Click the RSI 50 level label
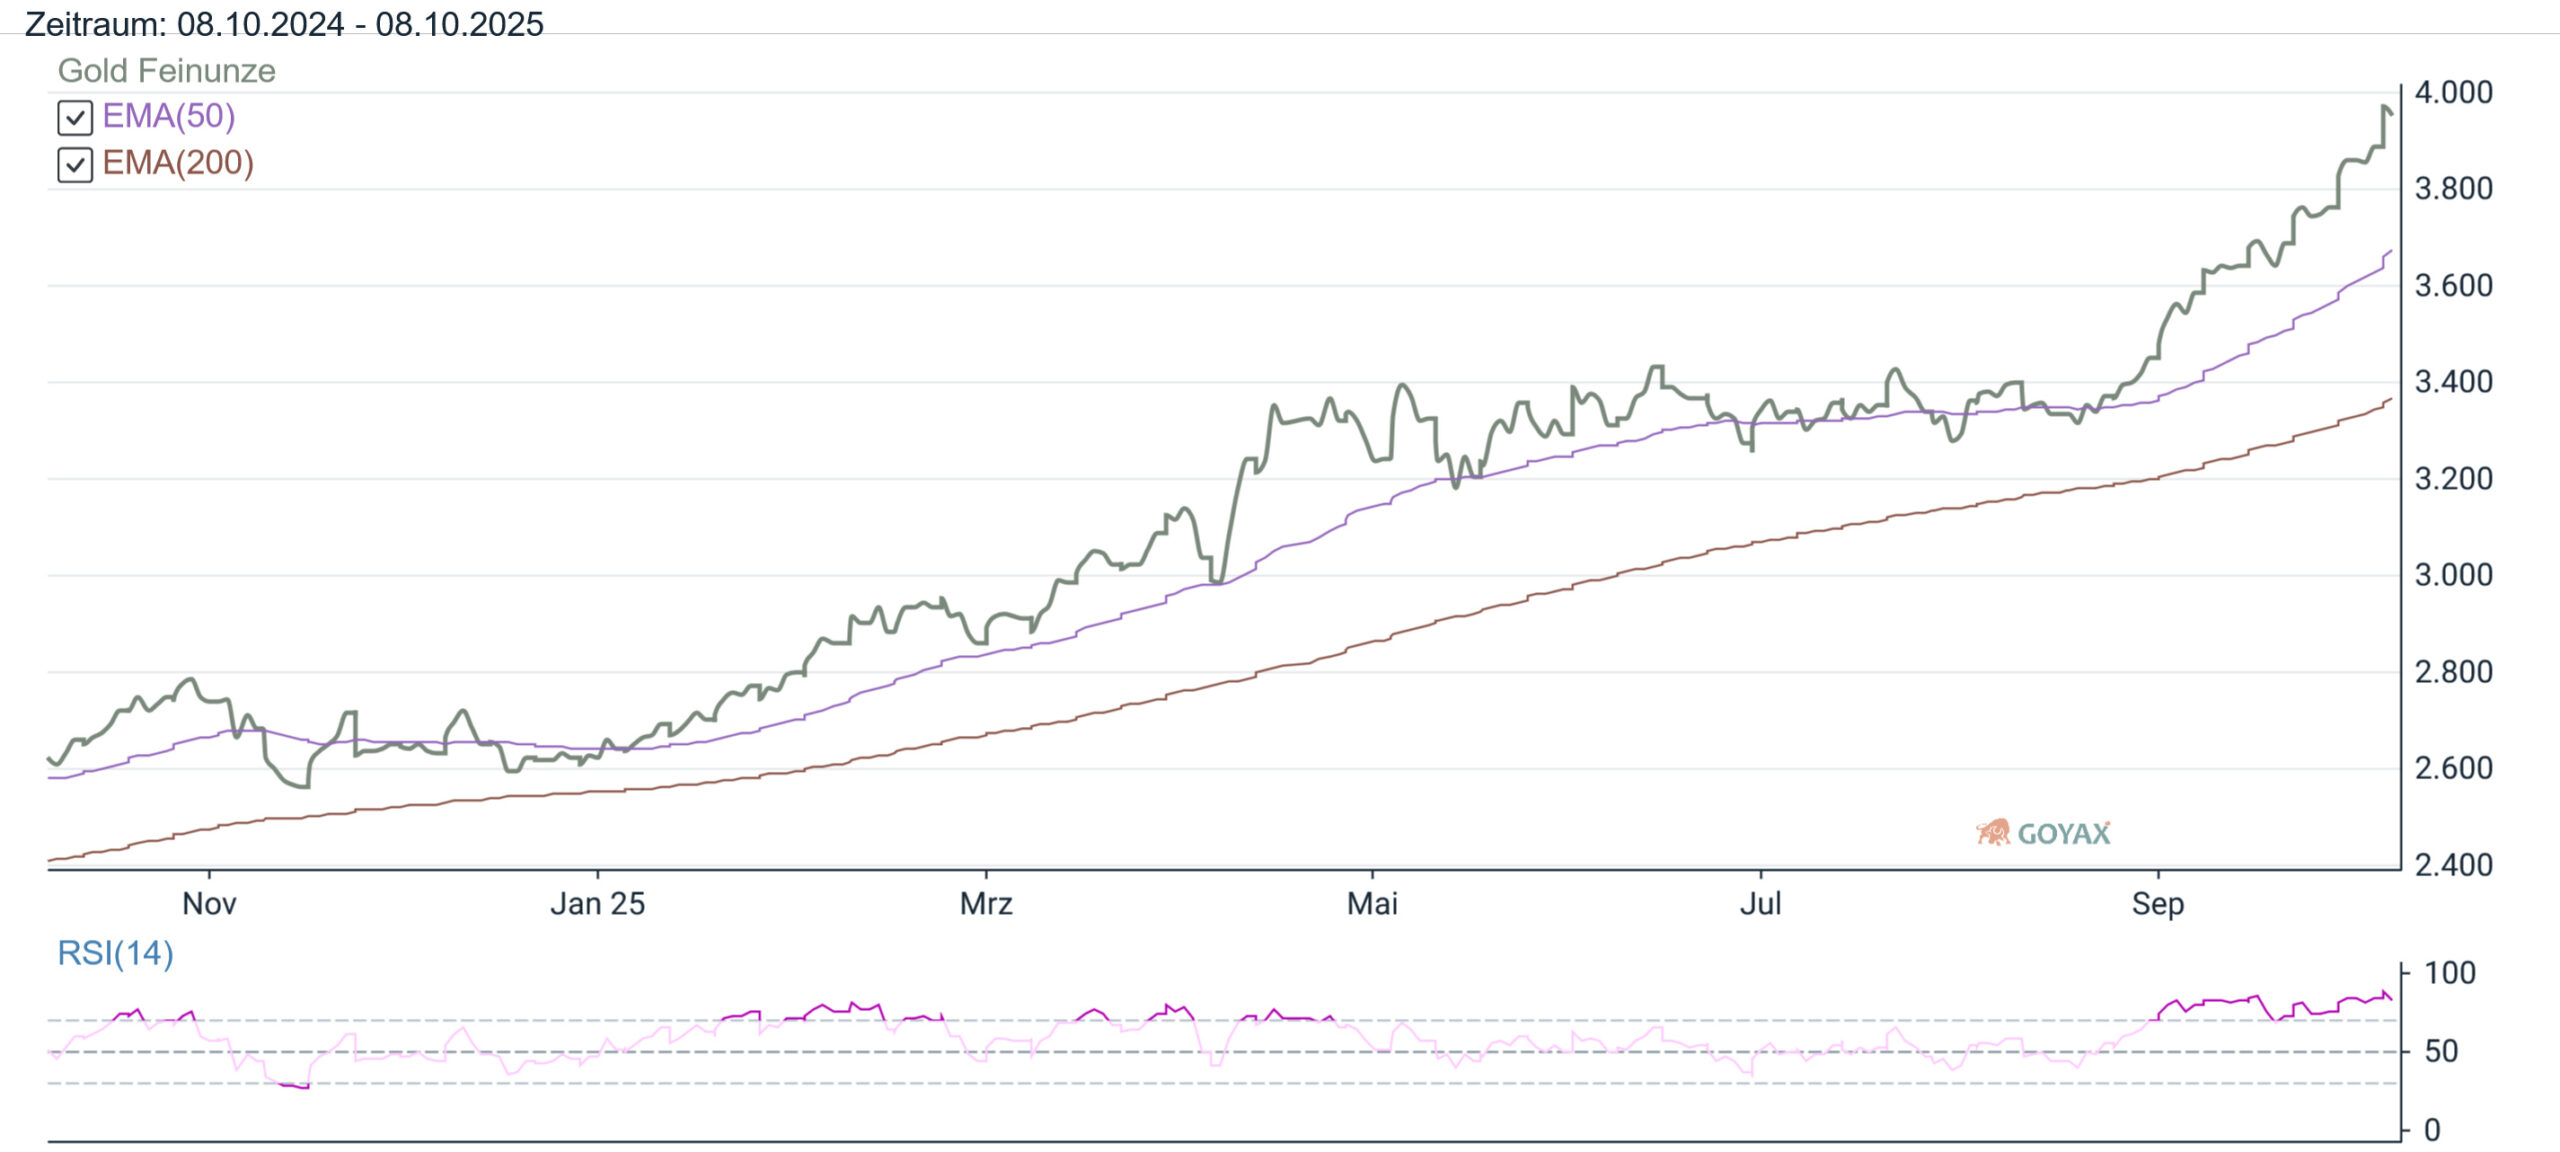 [x=2441, y=1051]
